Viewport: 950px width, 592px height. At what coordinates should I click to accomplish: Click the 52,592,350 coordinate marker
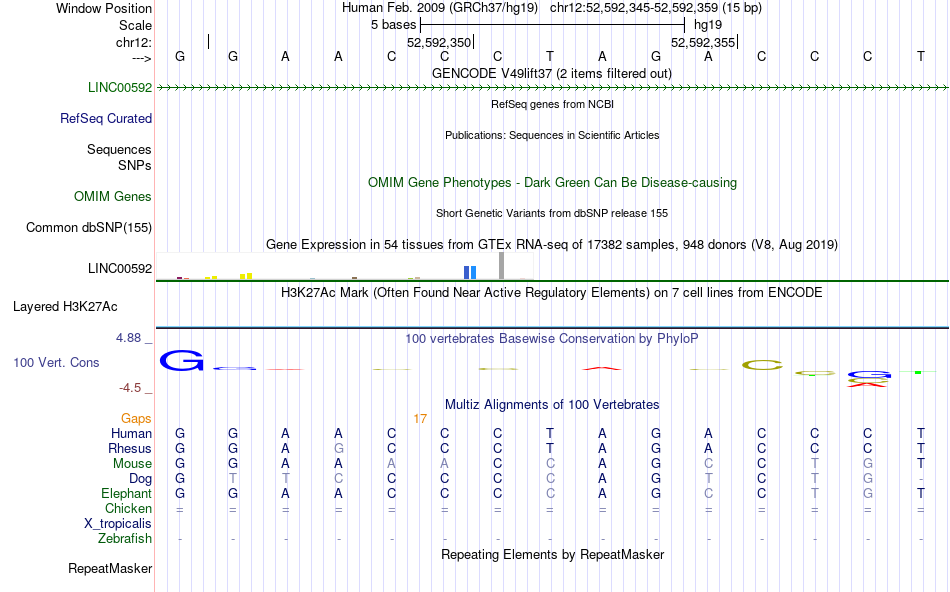point(439,42)
